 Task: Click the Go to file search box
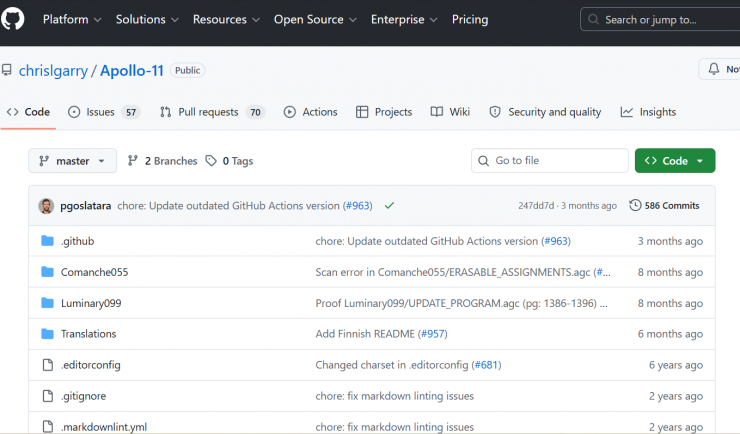(550, 161)
